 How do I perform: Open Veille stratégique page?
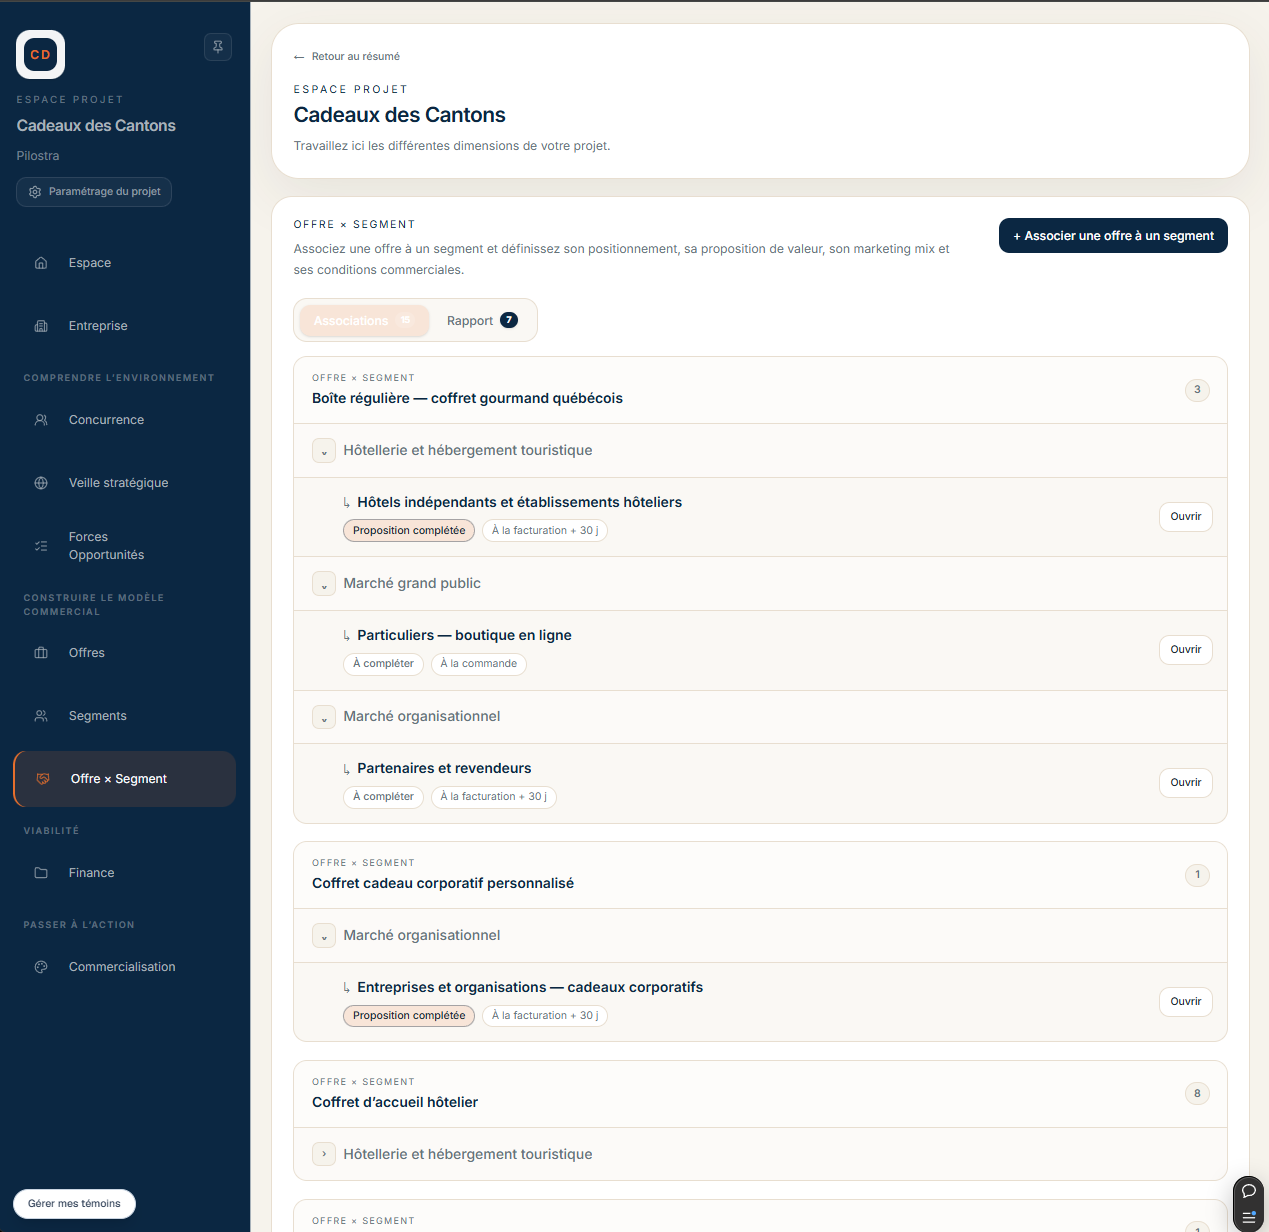(x=118, y=483)
